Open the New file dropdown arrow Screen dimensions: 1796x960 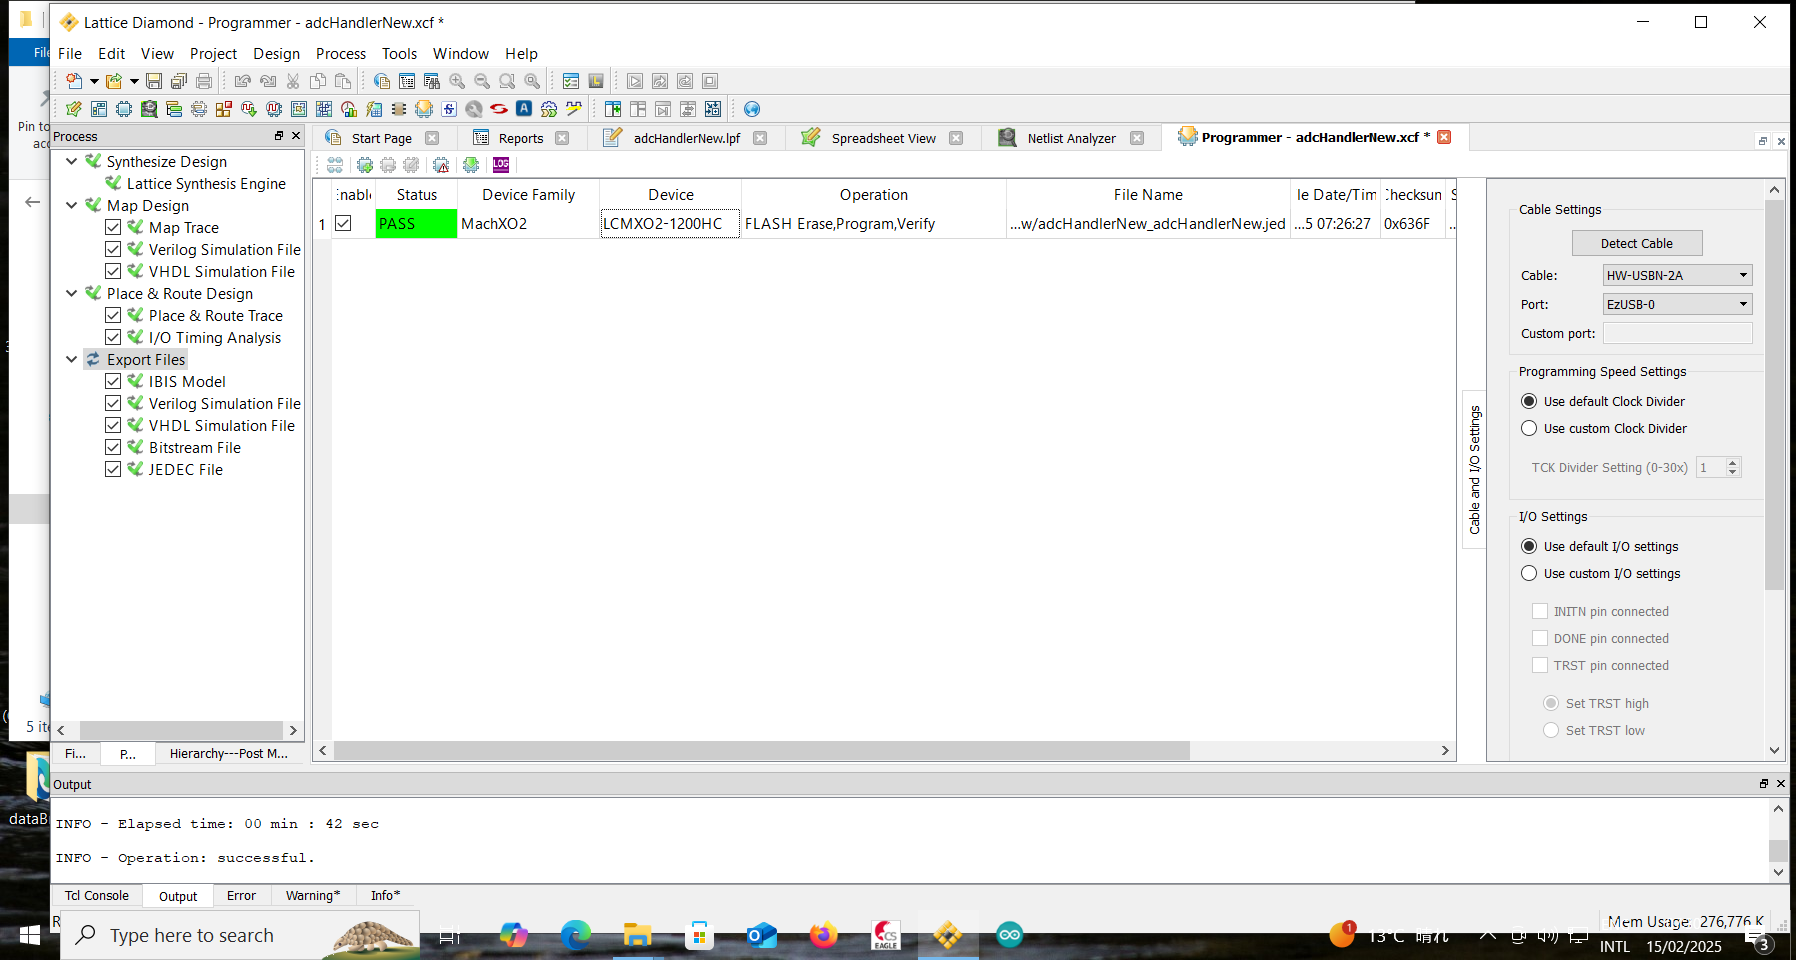[x=94, y=81]
